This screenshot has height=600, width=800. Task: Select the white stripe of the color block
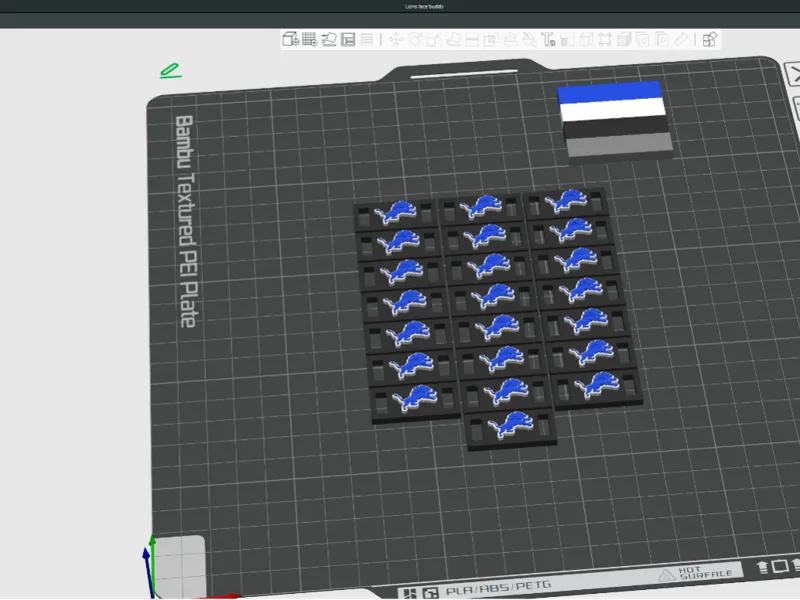coord(613,108)
